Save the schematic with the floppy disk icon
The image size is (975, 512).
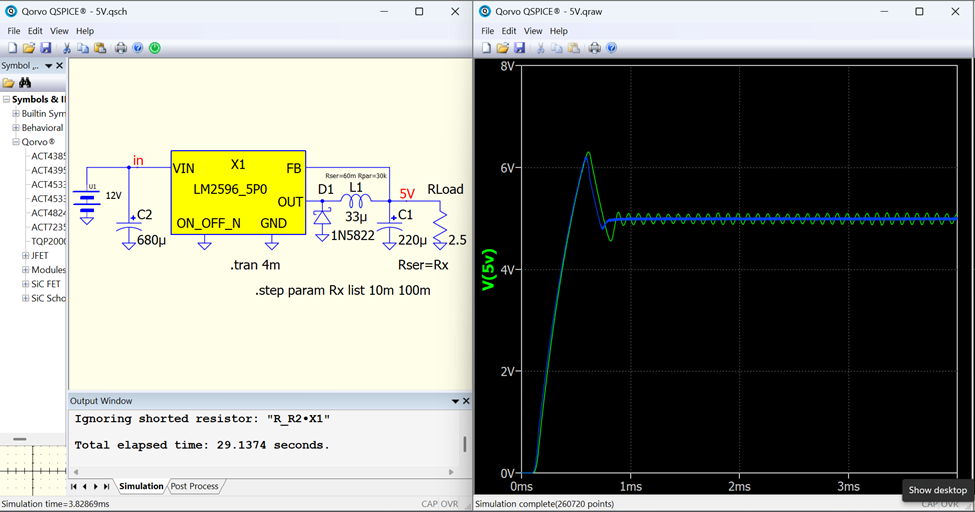pyautogui.click(x=46, y=48)
